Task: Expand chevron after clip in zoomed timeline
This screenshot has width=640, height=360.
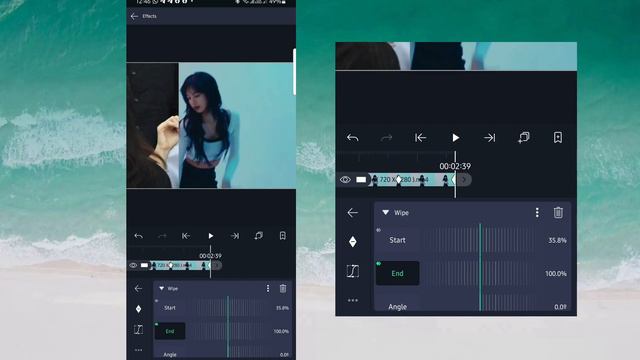Action: (464, 180)
